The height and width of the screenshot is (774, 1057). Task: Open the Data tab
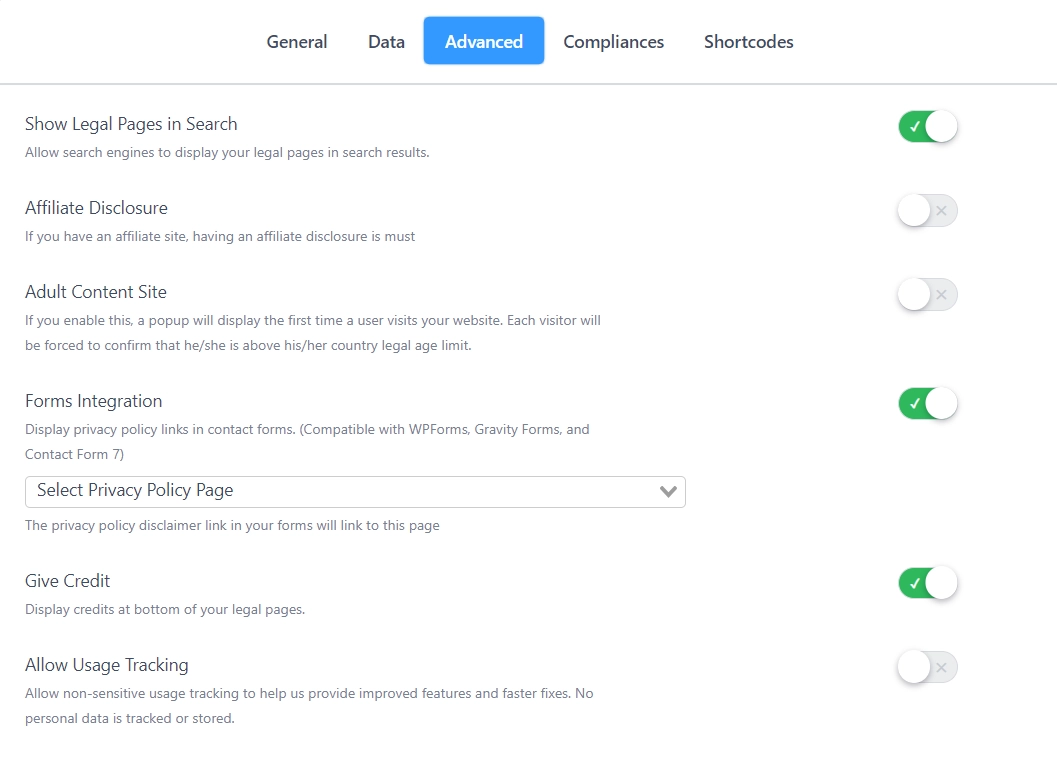point(386,41)
